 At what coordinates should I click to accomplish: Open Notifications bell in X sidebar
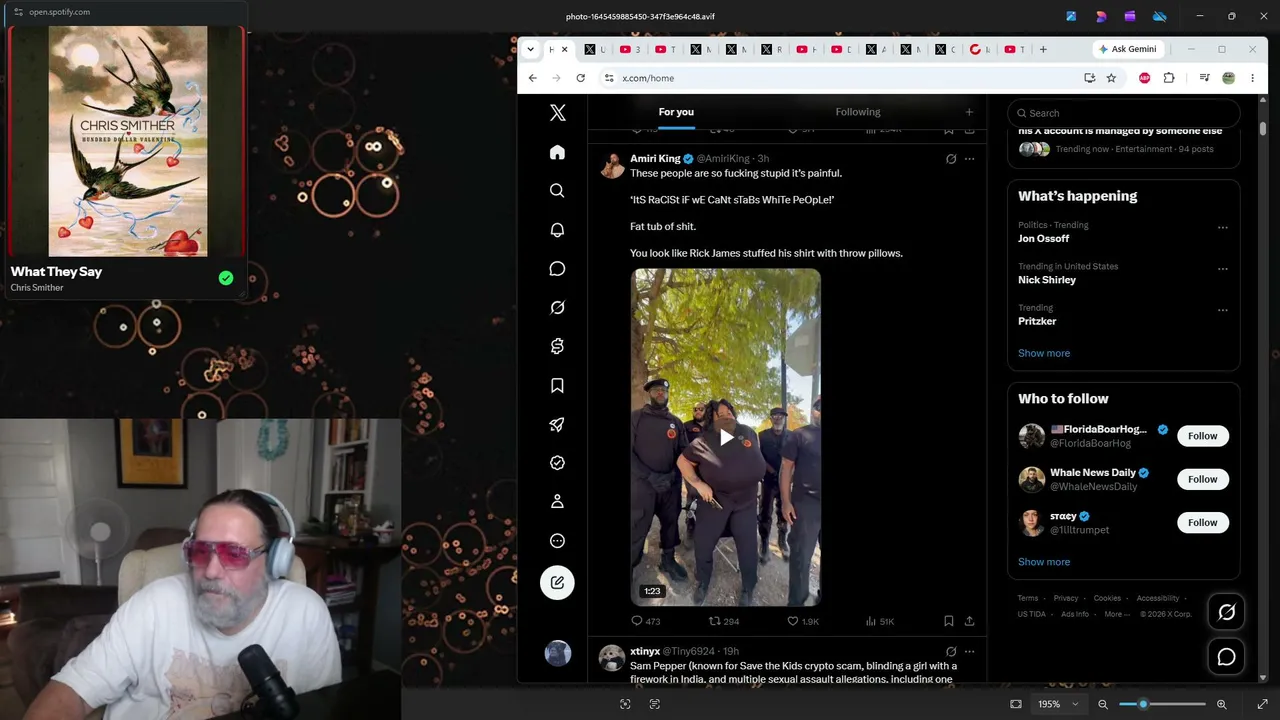point(557,230)
